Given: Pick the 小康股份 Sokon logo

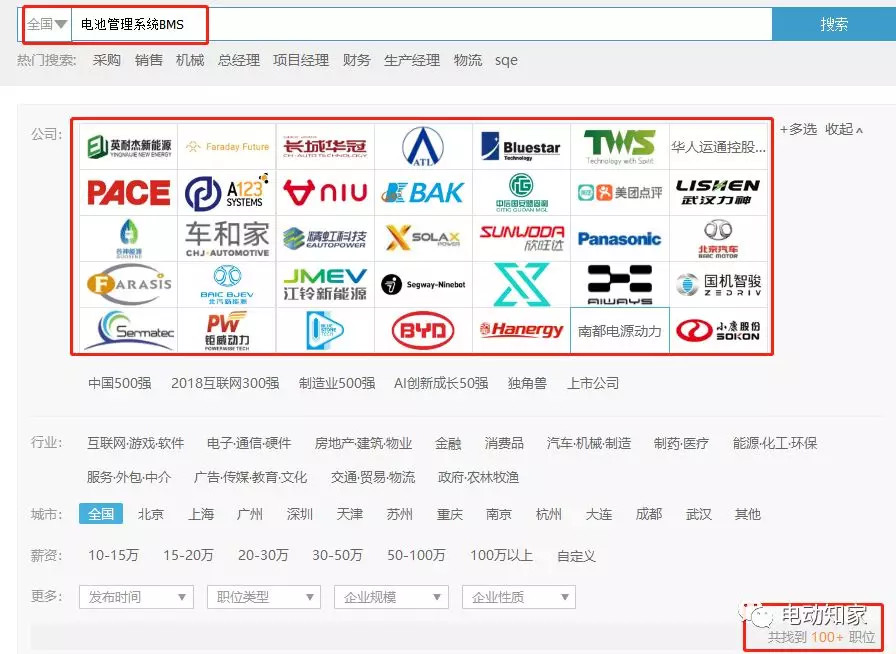Looking at the screenshot, I should [718, 330].
